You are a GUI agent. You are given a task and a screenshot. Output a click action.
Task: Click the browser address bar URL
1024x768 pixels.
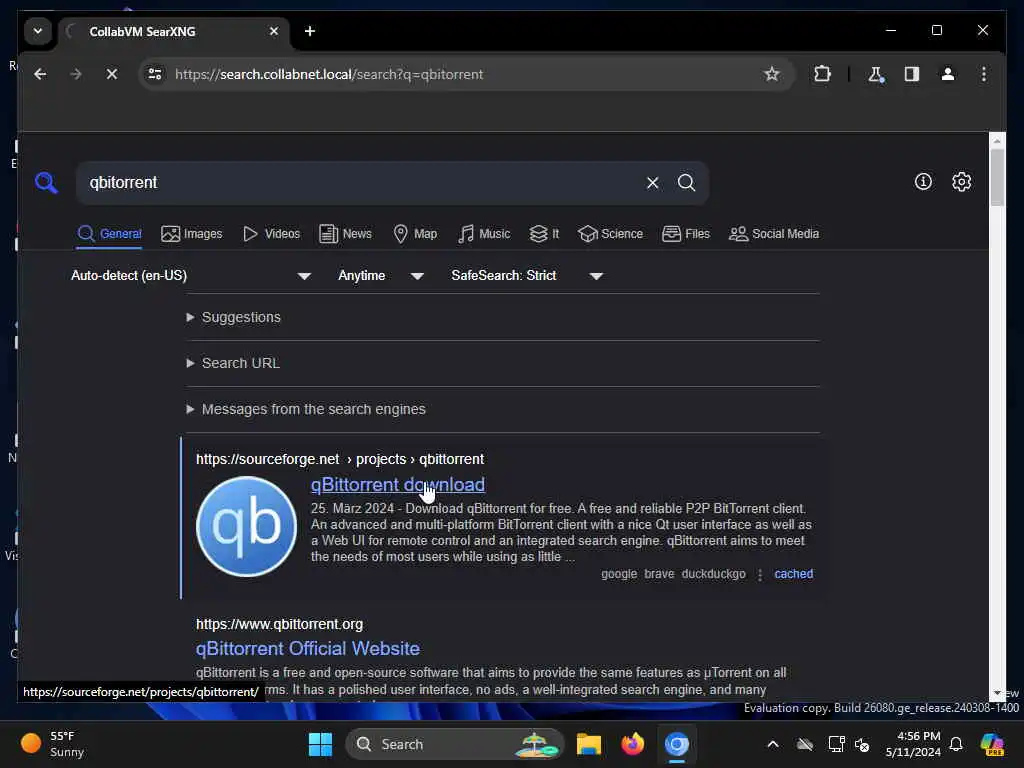(x=329, y=74)
